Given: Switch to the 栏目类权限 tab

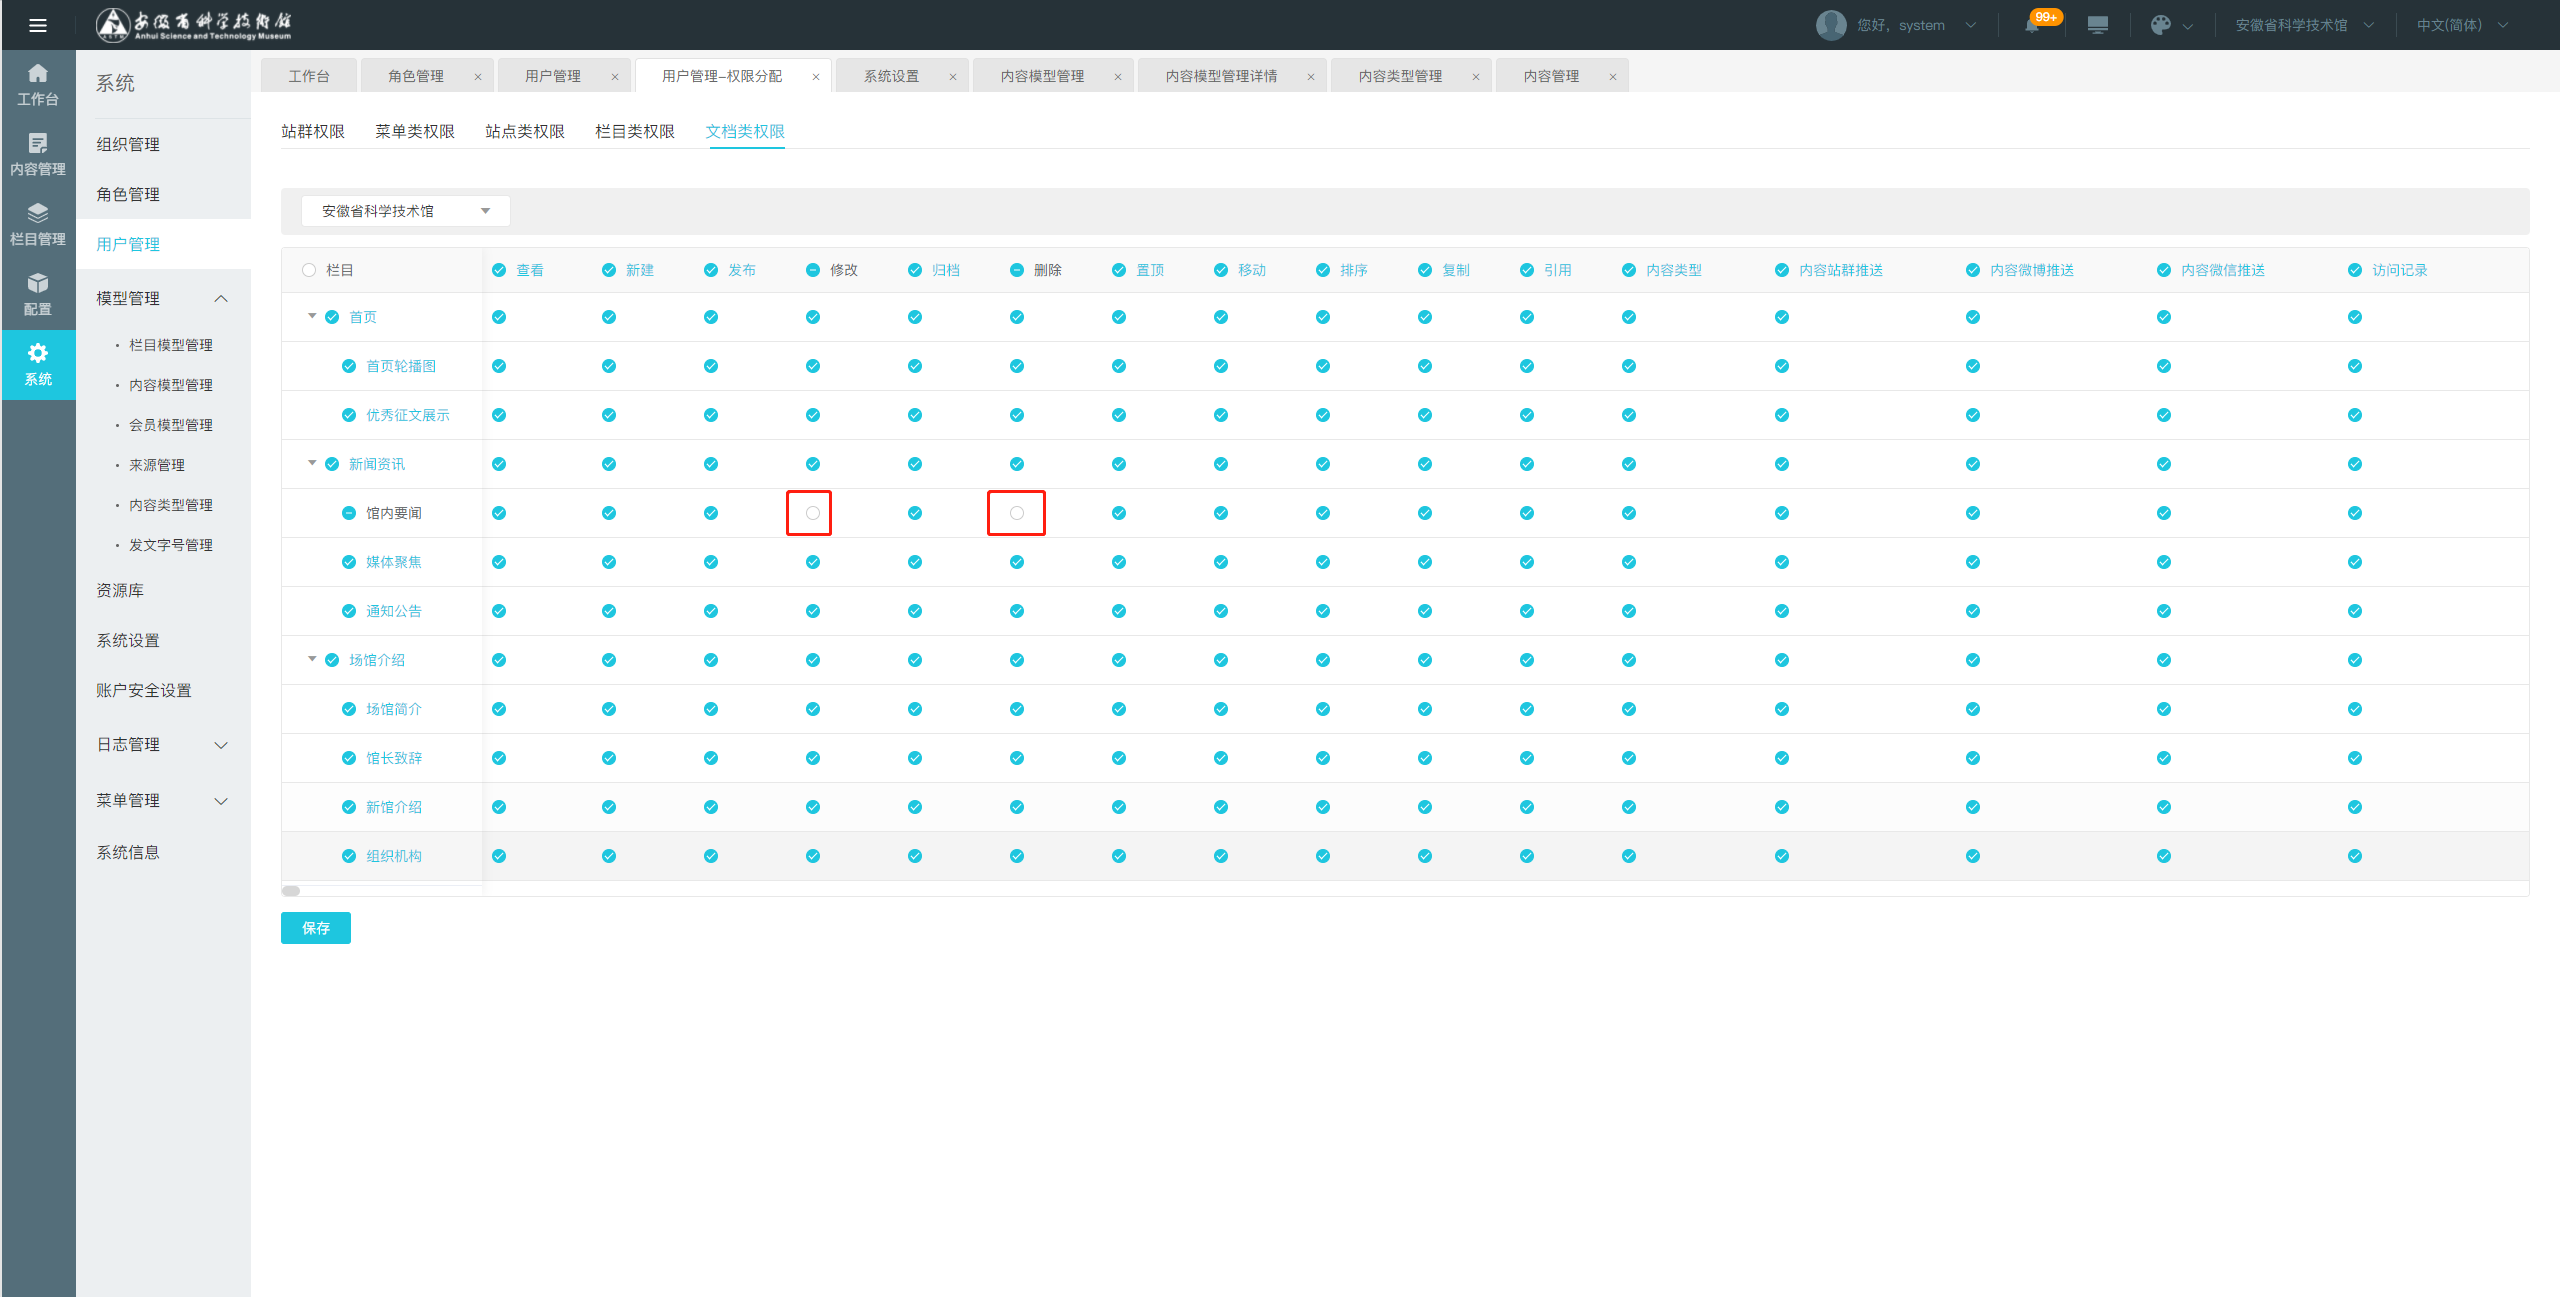Looking at the screenshot, I should 634,132.
